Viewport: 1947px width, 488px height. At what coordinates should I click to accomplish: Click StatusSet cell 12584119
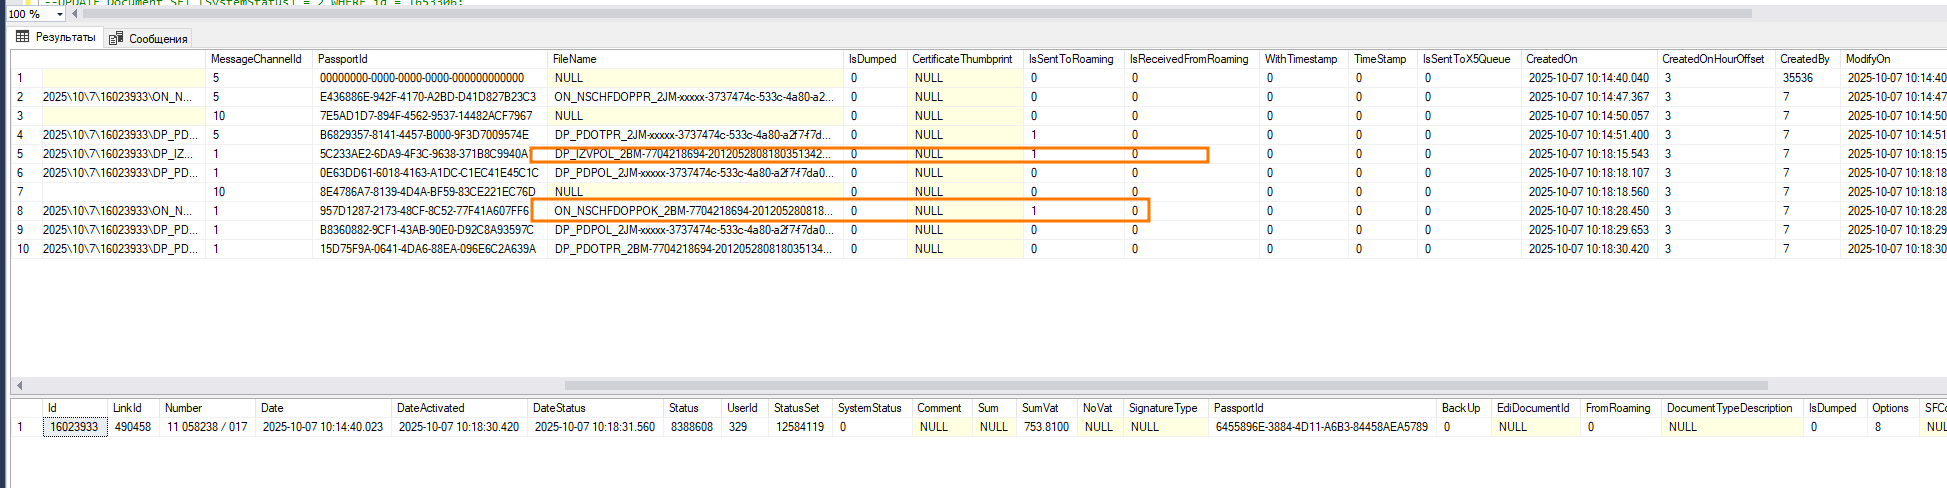tap(800, 427)
